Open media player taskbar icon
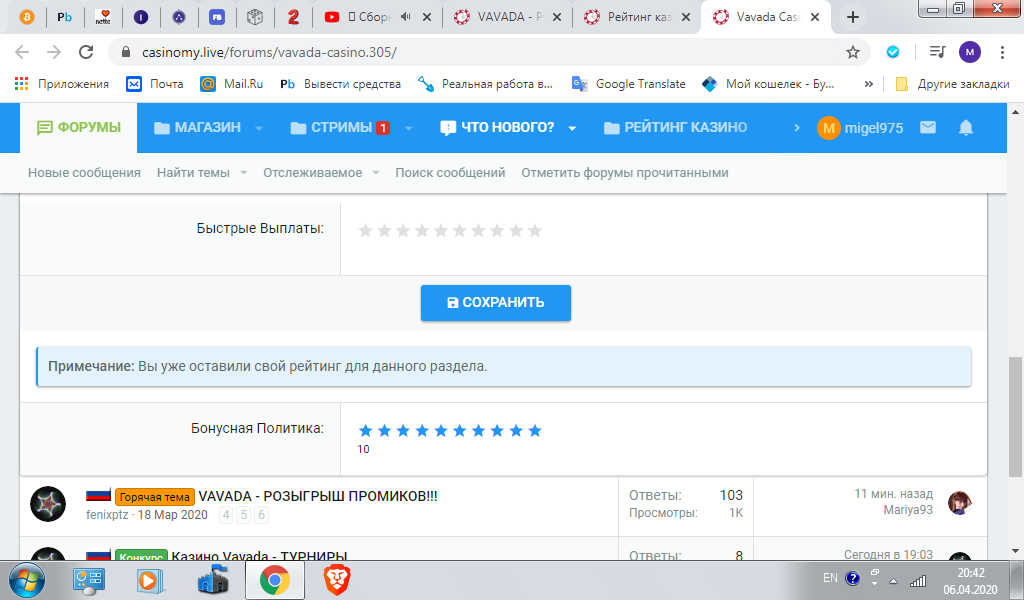This screenshot has width=1024, height=600. pos(150,580)
